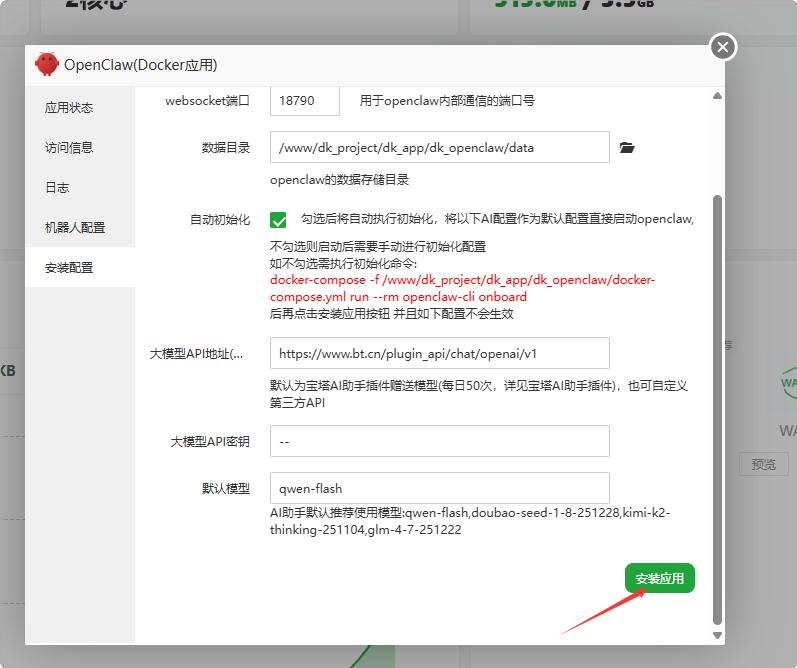Click the red OpenClaw logo in title bar
This screenshot has width=797, height=668.
click(46, 65)
